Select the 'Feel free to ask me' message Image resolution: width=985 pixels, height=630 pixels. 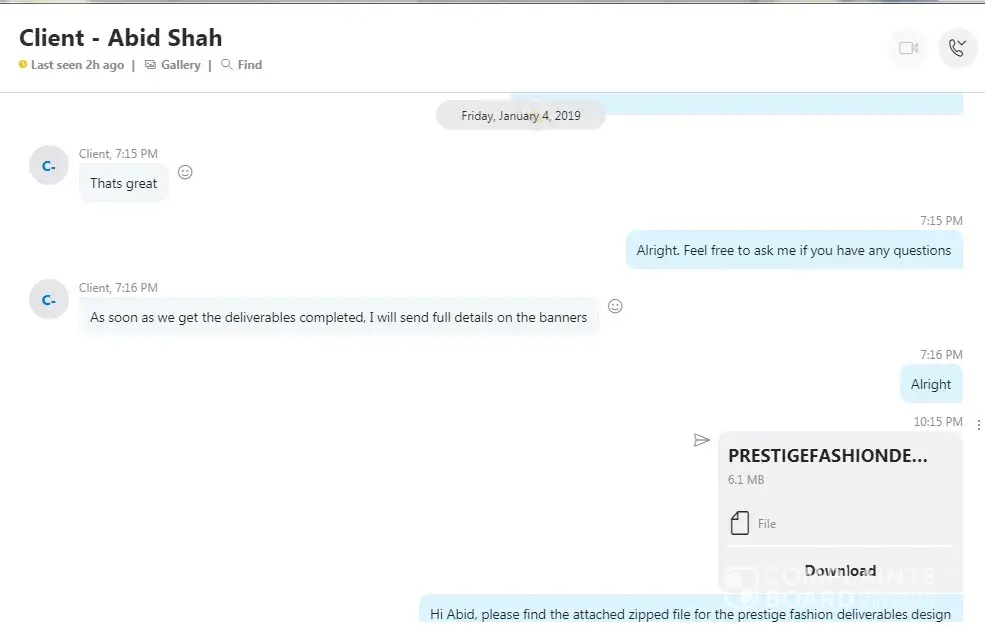(793, 251)
